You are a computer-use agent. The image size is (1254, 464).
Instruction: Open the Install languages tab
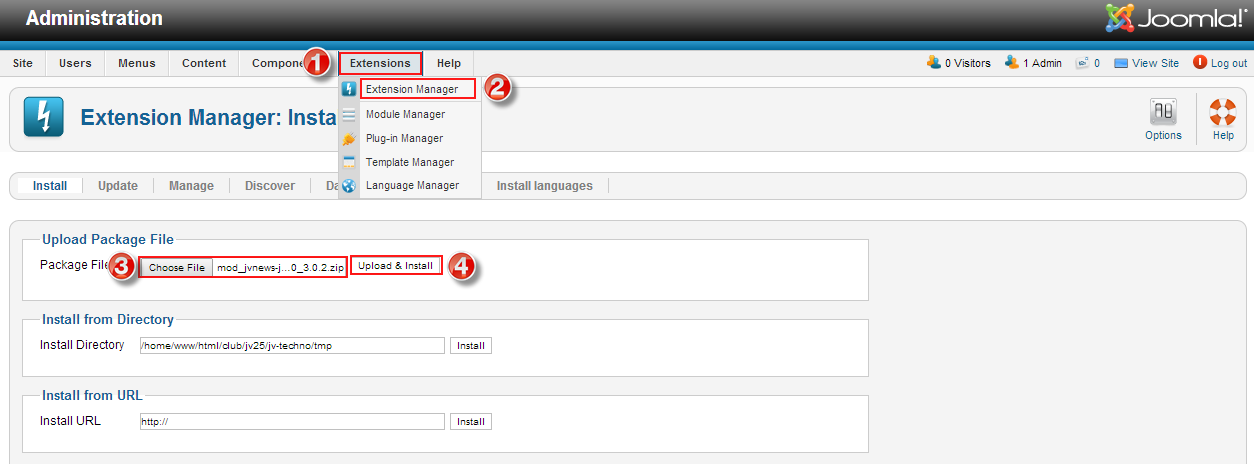[x=544, y=186]
